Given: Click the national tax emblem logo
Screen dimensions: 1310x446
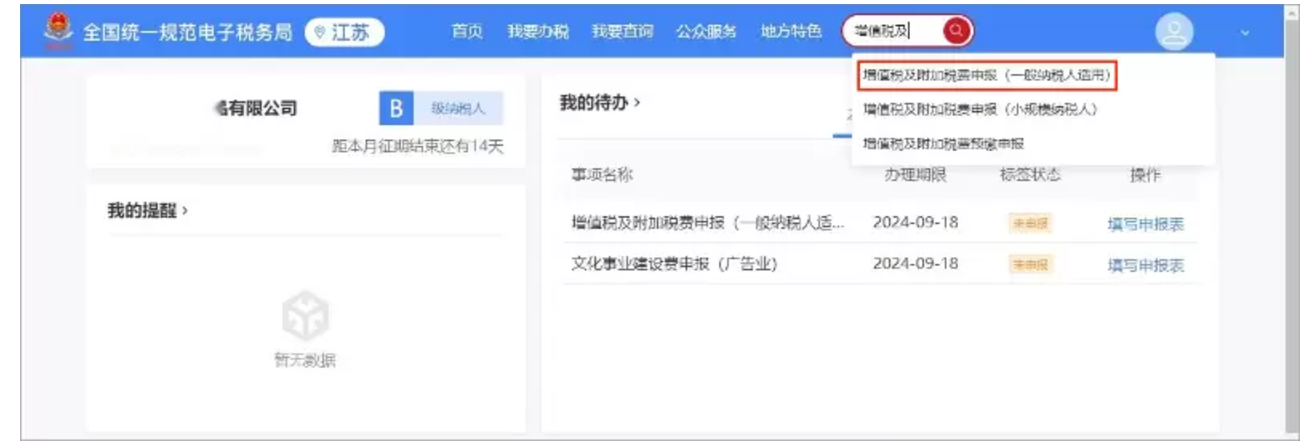Looking at the screenshot, I should 58,31.
